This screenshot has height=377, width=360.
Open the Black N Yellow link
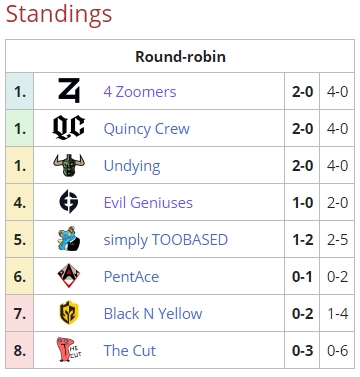(x=153, y=314)
